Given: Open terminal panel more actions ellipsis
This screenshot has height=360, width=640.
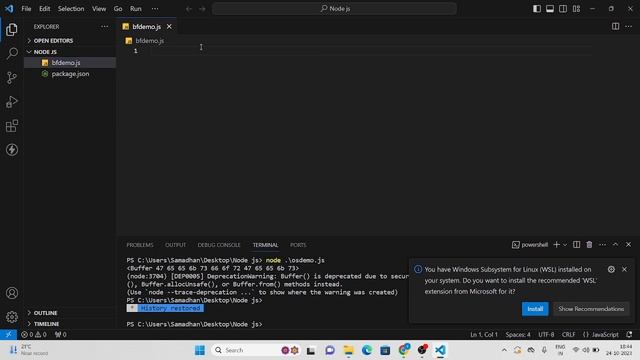Looking at the screenshot, I should (602, 245).
